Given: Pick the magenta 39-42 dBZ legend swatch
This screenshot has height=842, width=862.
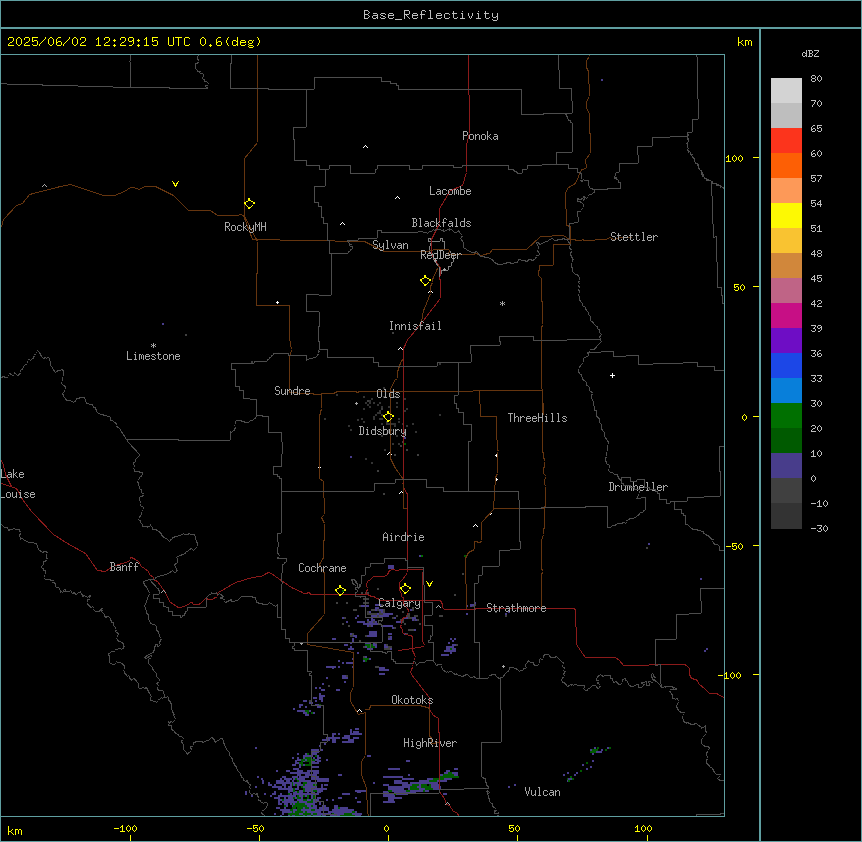Looking at the screenshot, I should 786,315.
